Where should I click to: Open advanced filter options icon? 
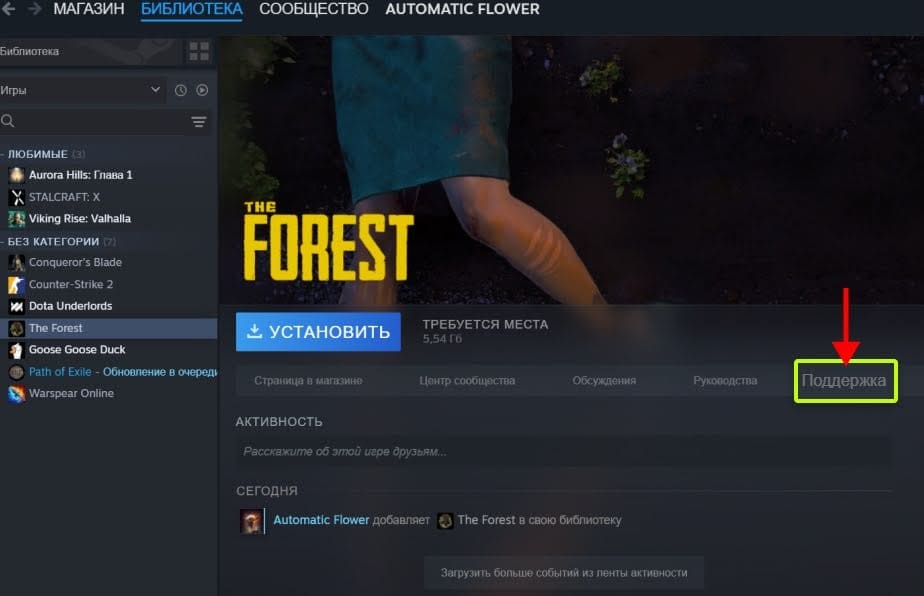point(199,122)
